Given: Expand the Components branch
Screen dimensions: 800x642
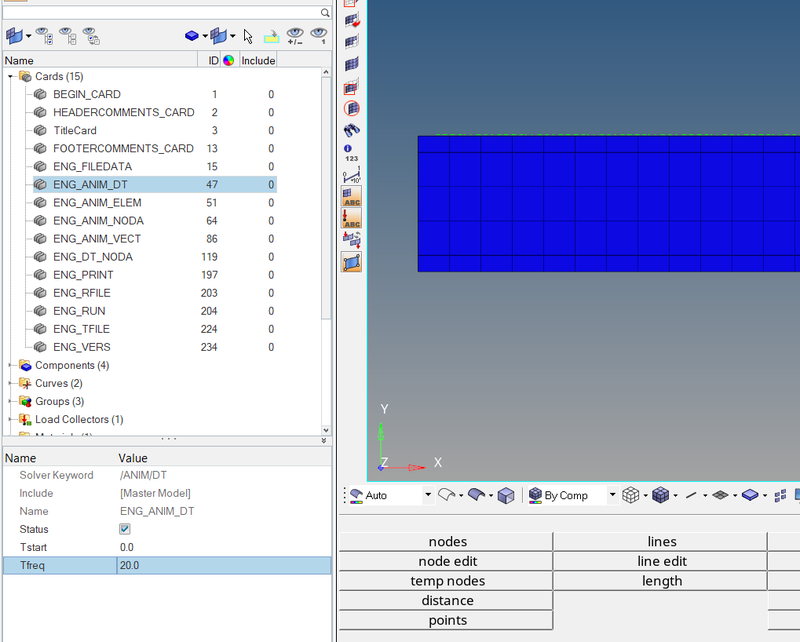Looking at the screenshot, I should click(x=8, y=365).
